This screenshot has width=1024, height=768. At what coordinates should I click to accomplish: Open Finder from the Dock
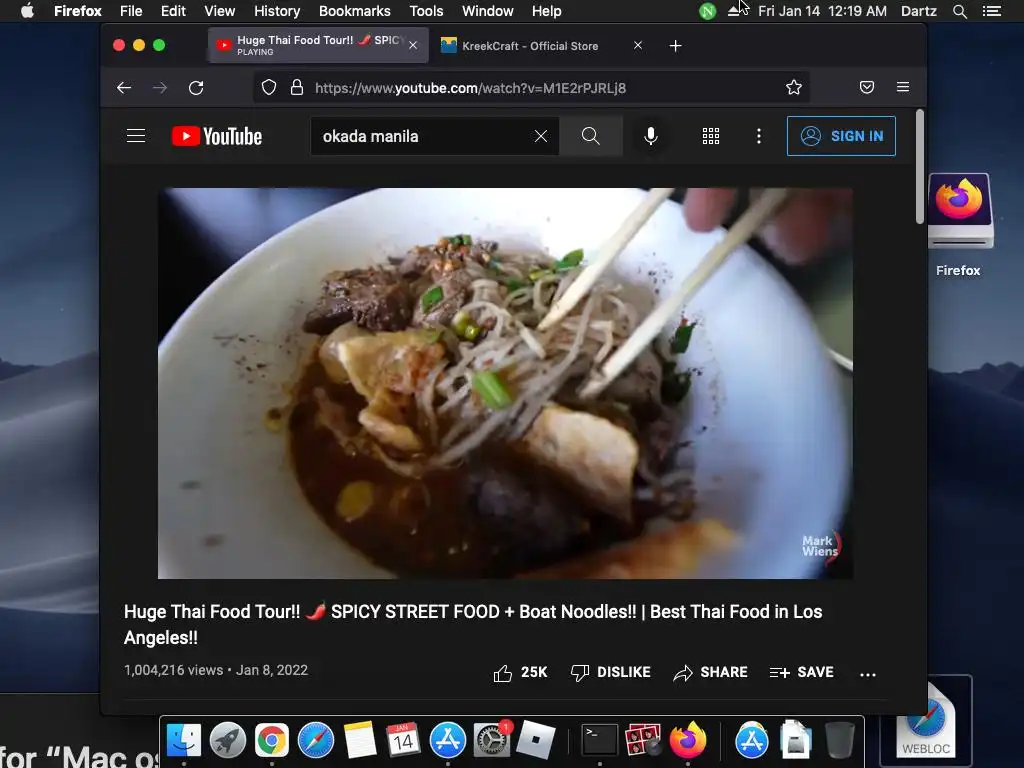point(184,740)
